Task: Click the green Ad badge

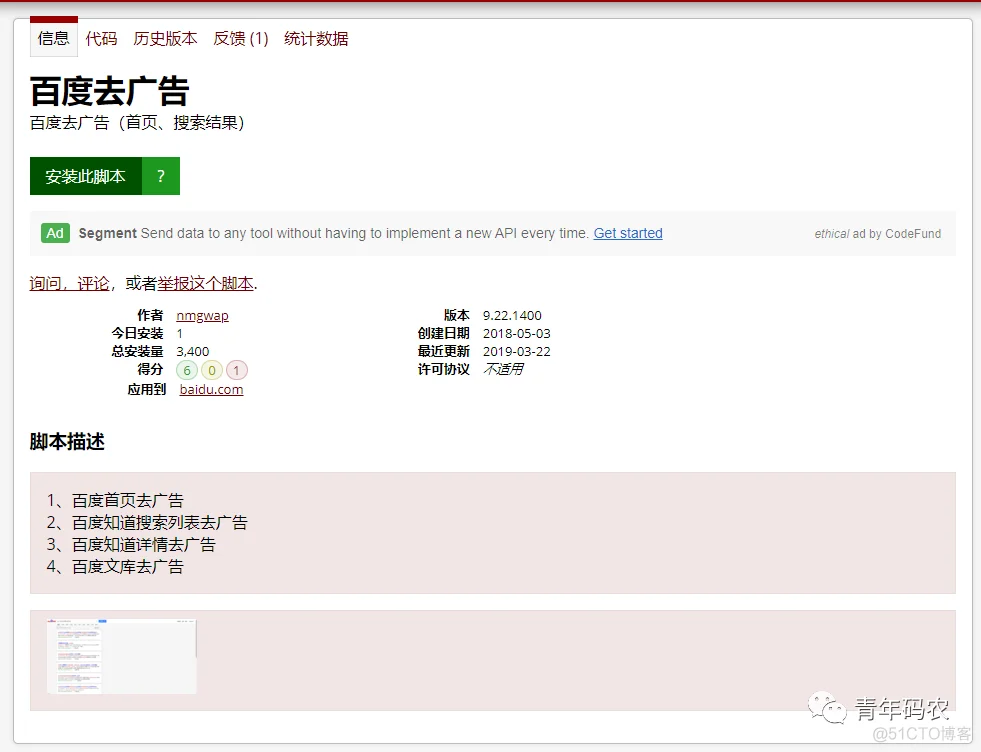Action: coord(55,233)
